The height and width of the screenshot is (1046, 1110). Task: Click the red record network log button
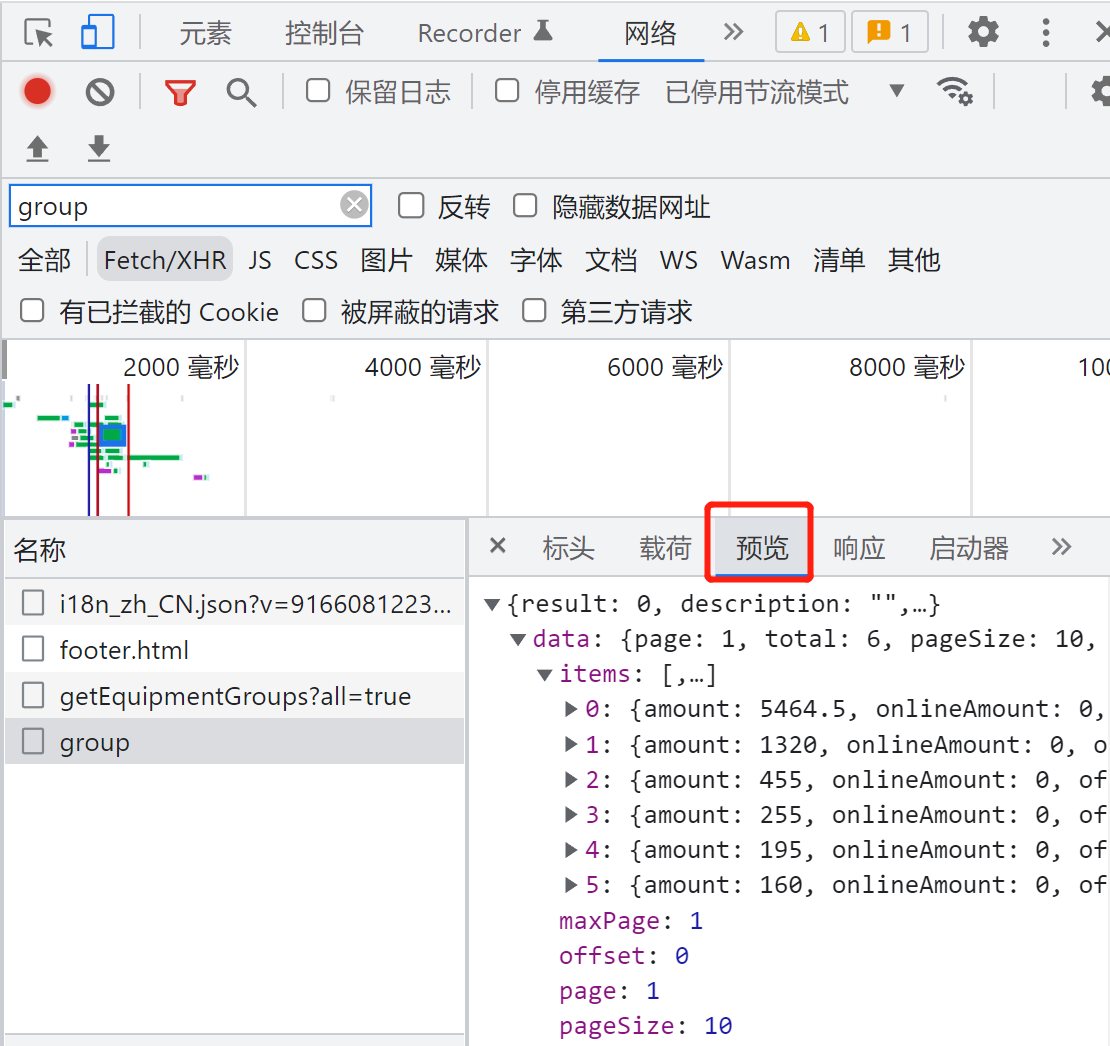point(37,91)
